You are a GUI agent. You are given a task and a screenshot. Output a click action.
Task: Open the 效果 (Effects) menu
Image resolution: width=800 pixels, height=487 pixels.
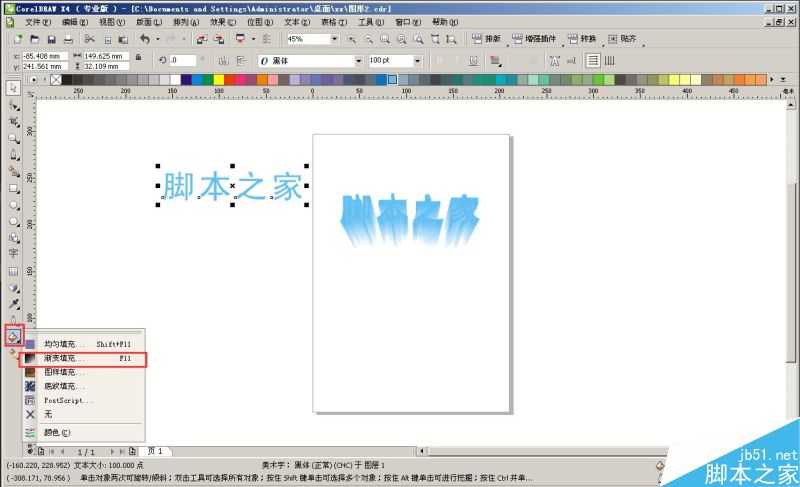tap(219, 21)
